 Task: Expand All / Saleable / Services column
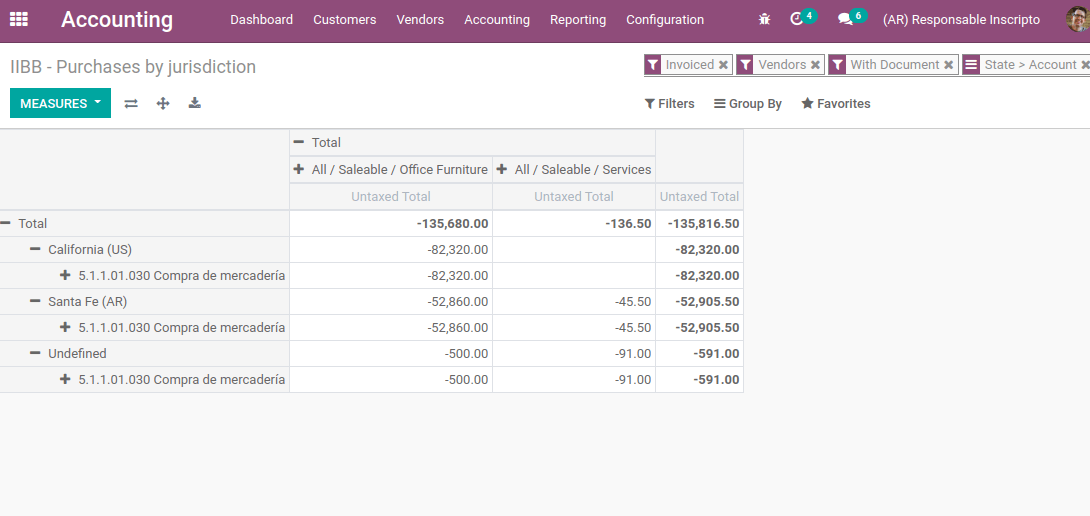coord(574,170)
